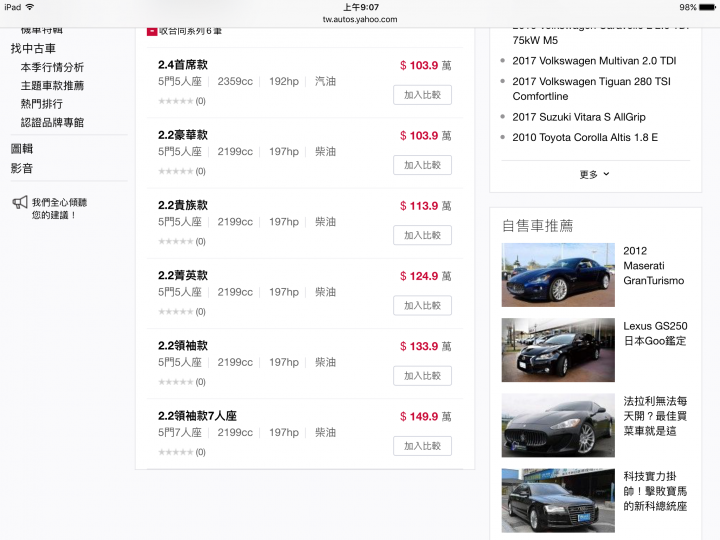
Task: Expand the 更多 chevron in the car list
Action: click(606, 174)
